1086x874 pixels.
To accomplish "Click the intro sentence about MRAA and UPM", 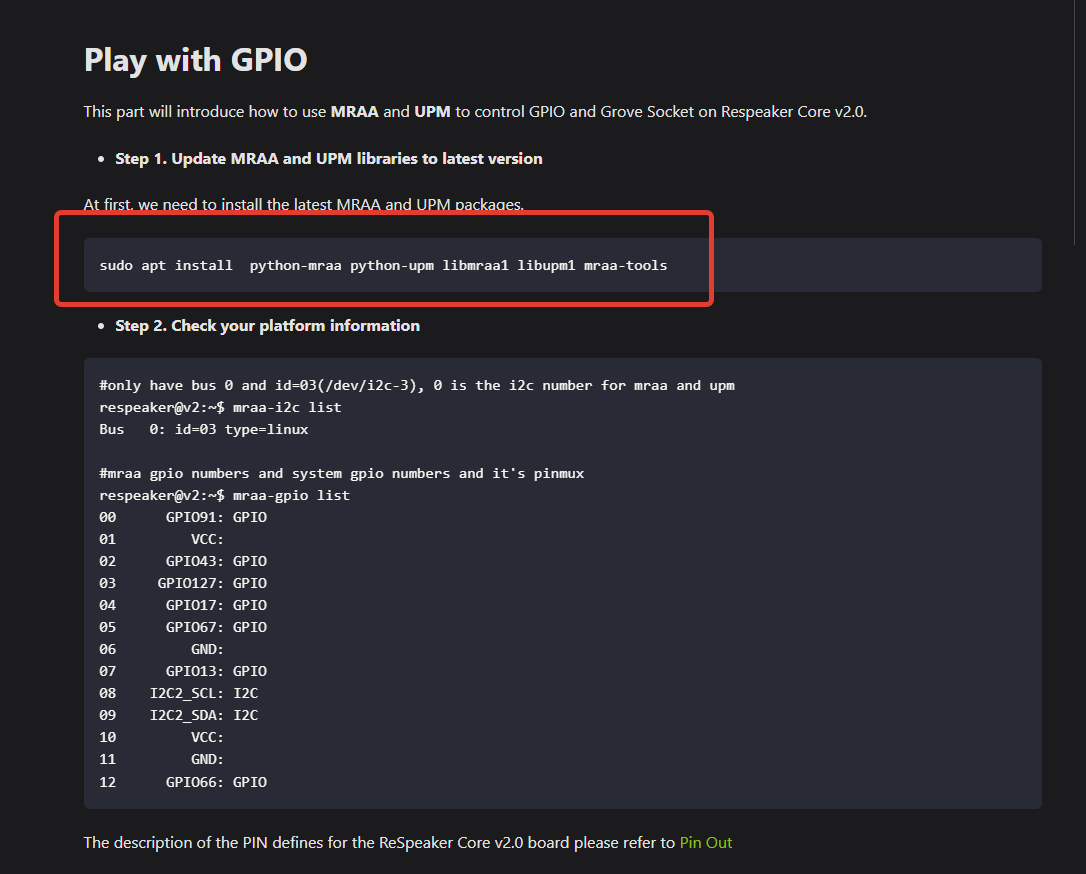I will [x=475, y=112].
